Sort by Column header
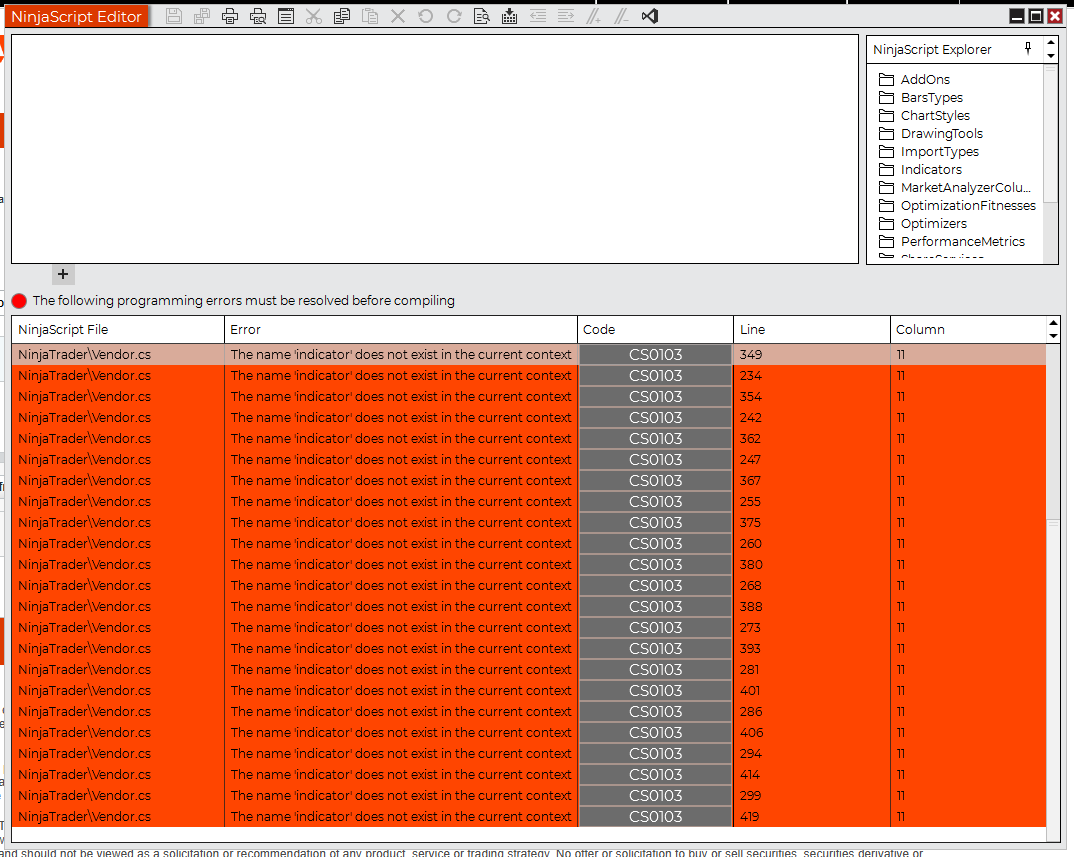Screen dimensions: 1074x857 click(968, 330)
